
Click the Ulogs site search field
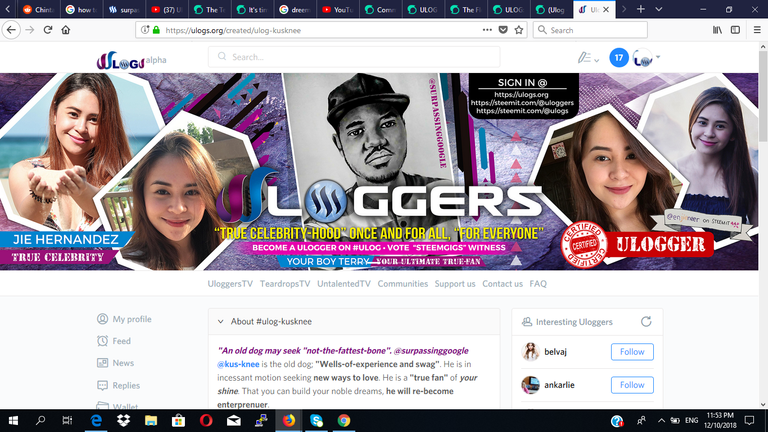click(354, 57)
